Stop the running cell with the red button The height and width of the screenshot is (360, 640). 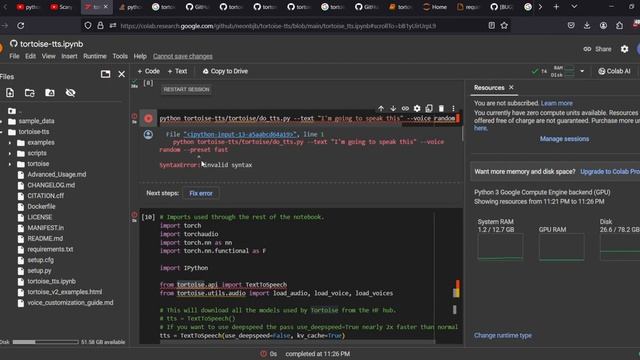[148, 118]
